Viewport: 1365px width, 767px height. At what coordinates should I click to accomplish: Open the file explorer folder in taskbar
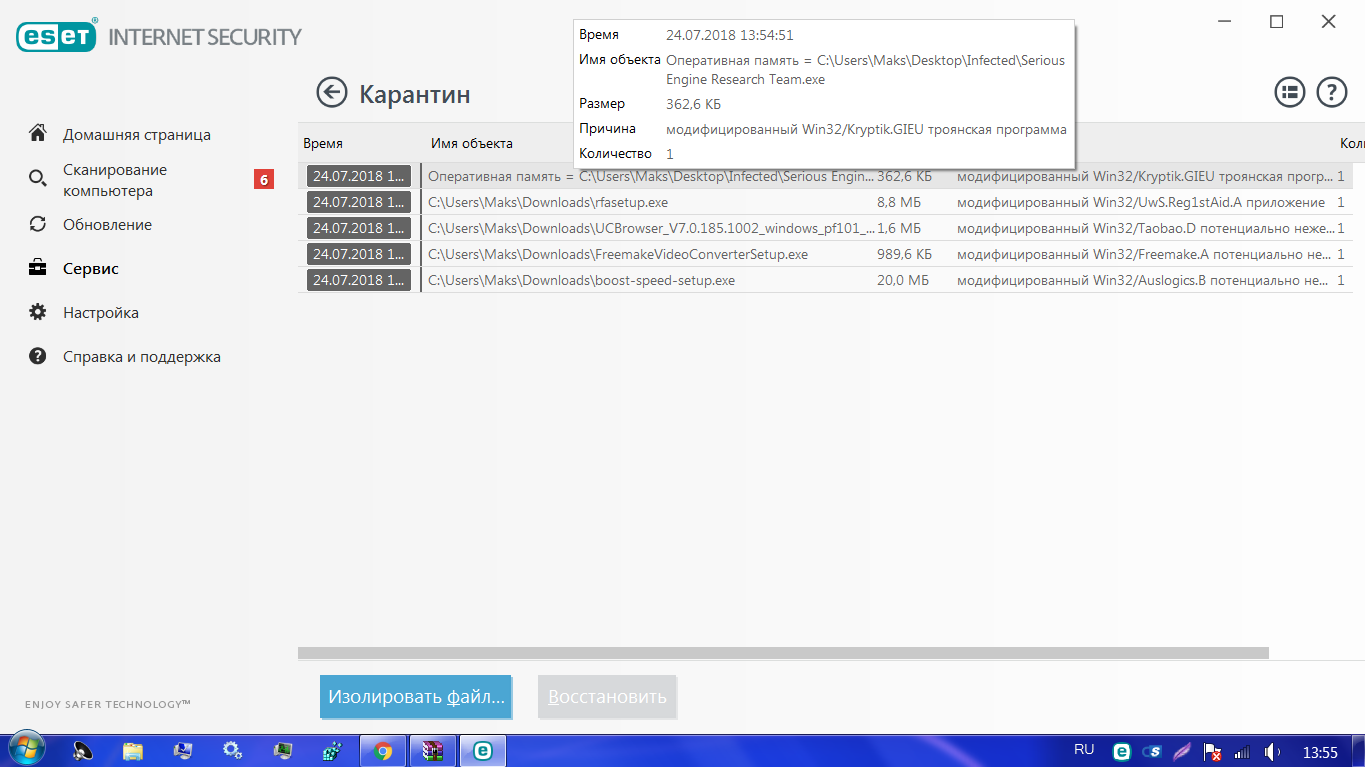[x=133, y=750]
